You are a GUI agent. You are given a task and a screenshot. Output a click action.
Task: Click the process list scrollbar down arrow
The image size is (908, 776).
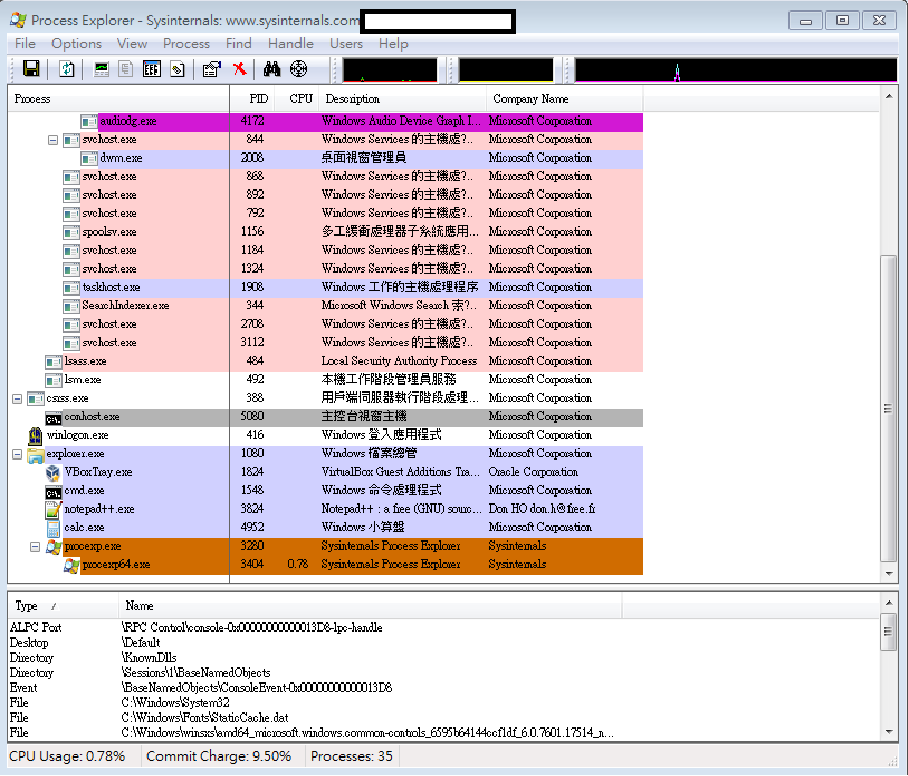tap(889, 574)
